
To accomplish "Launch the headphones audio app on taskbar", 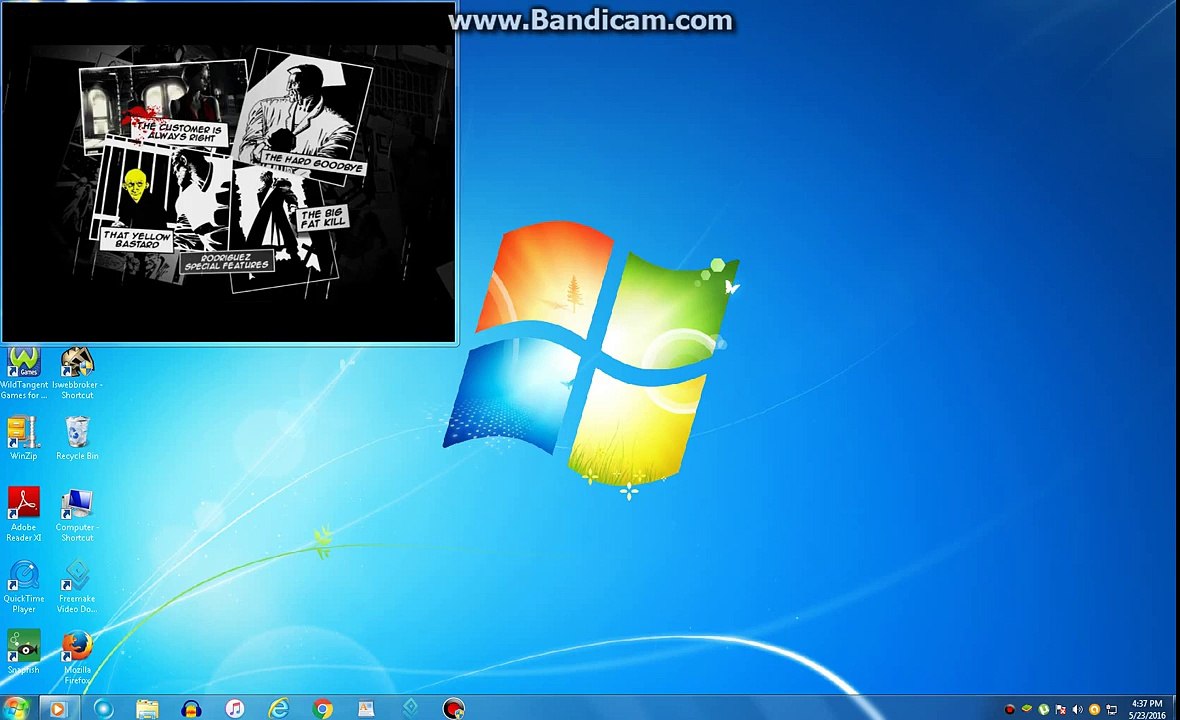I will pyautogui.click(x=191, y=708).
